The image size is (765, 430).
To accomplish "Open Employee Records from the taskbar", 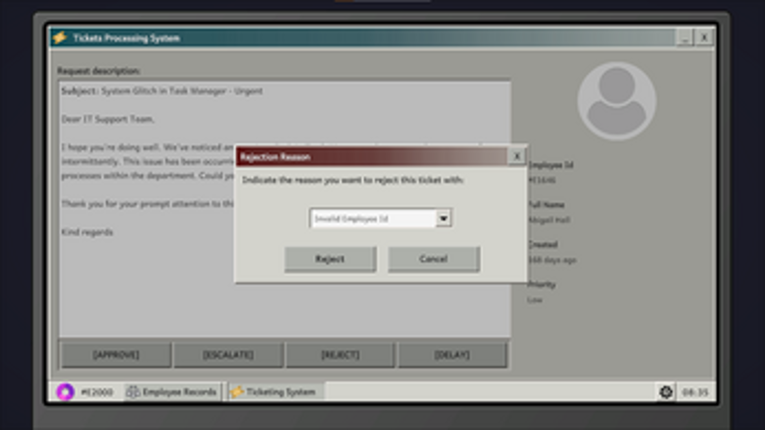I will coord(172,392).
